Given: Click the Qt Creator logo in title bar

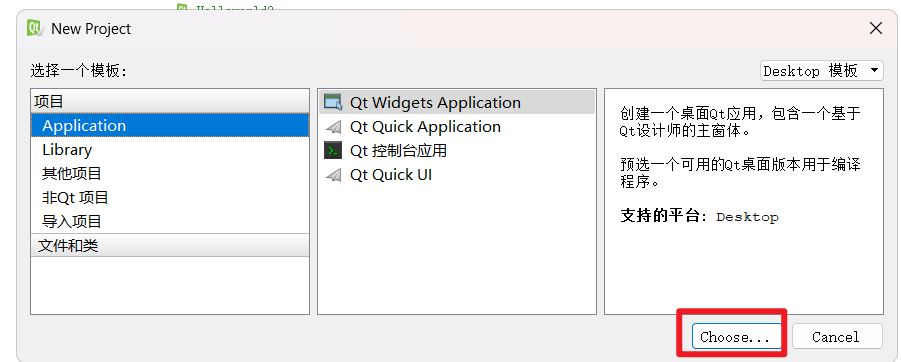Looking at the screenshot, I should coord(36,28).
